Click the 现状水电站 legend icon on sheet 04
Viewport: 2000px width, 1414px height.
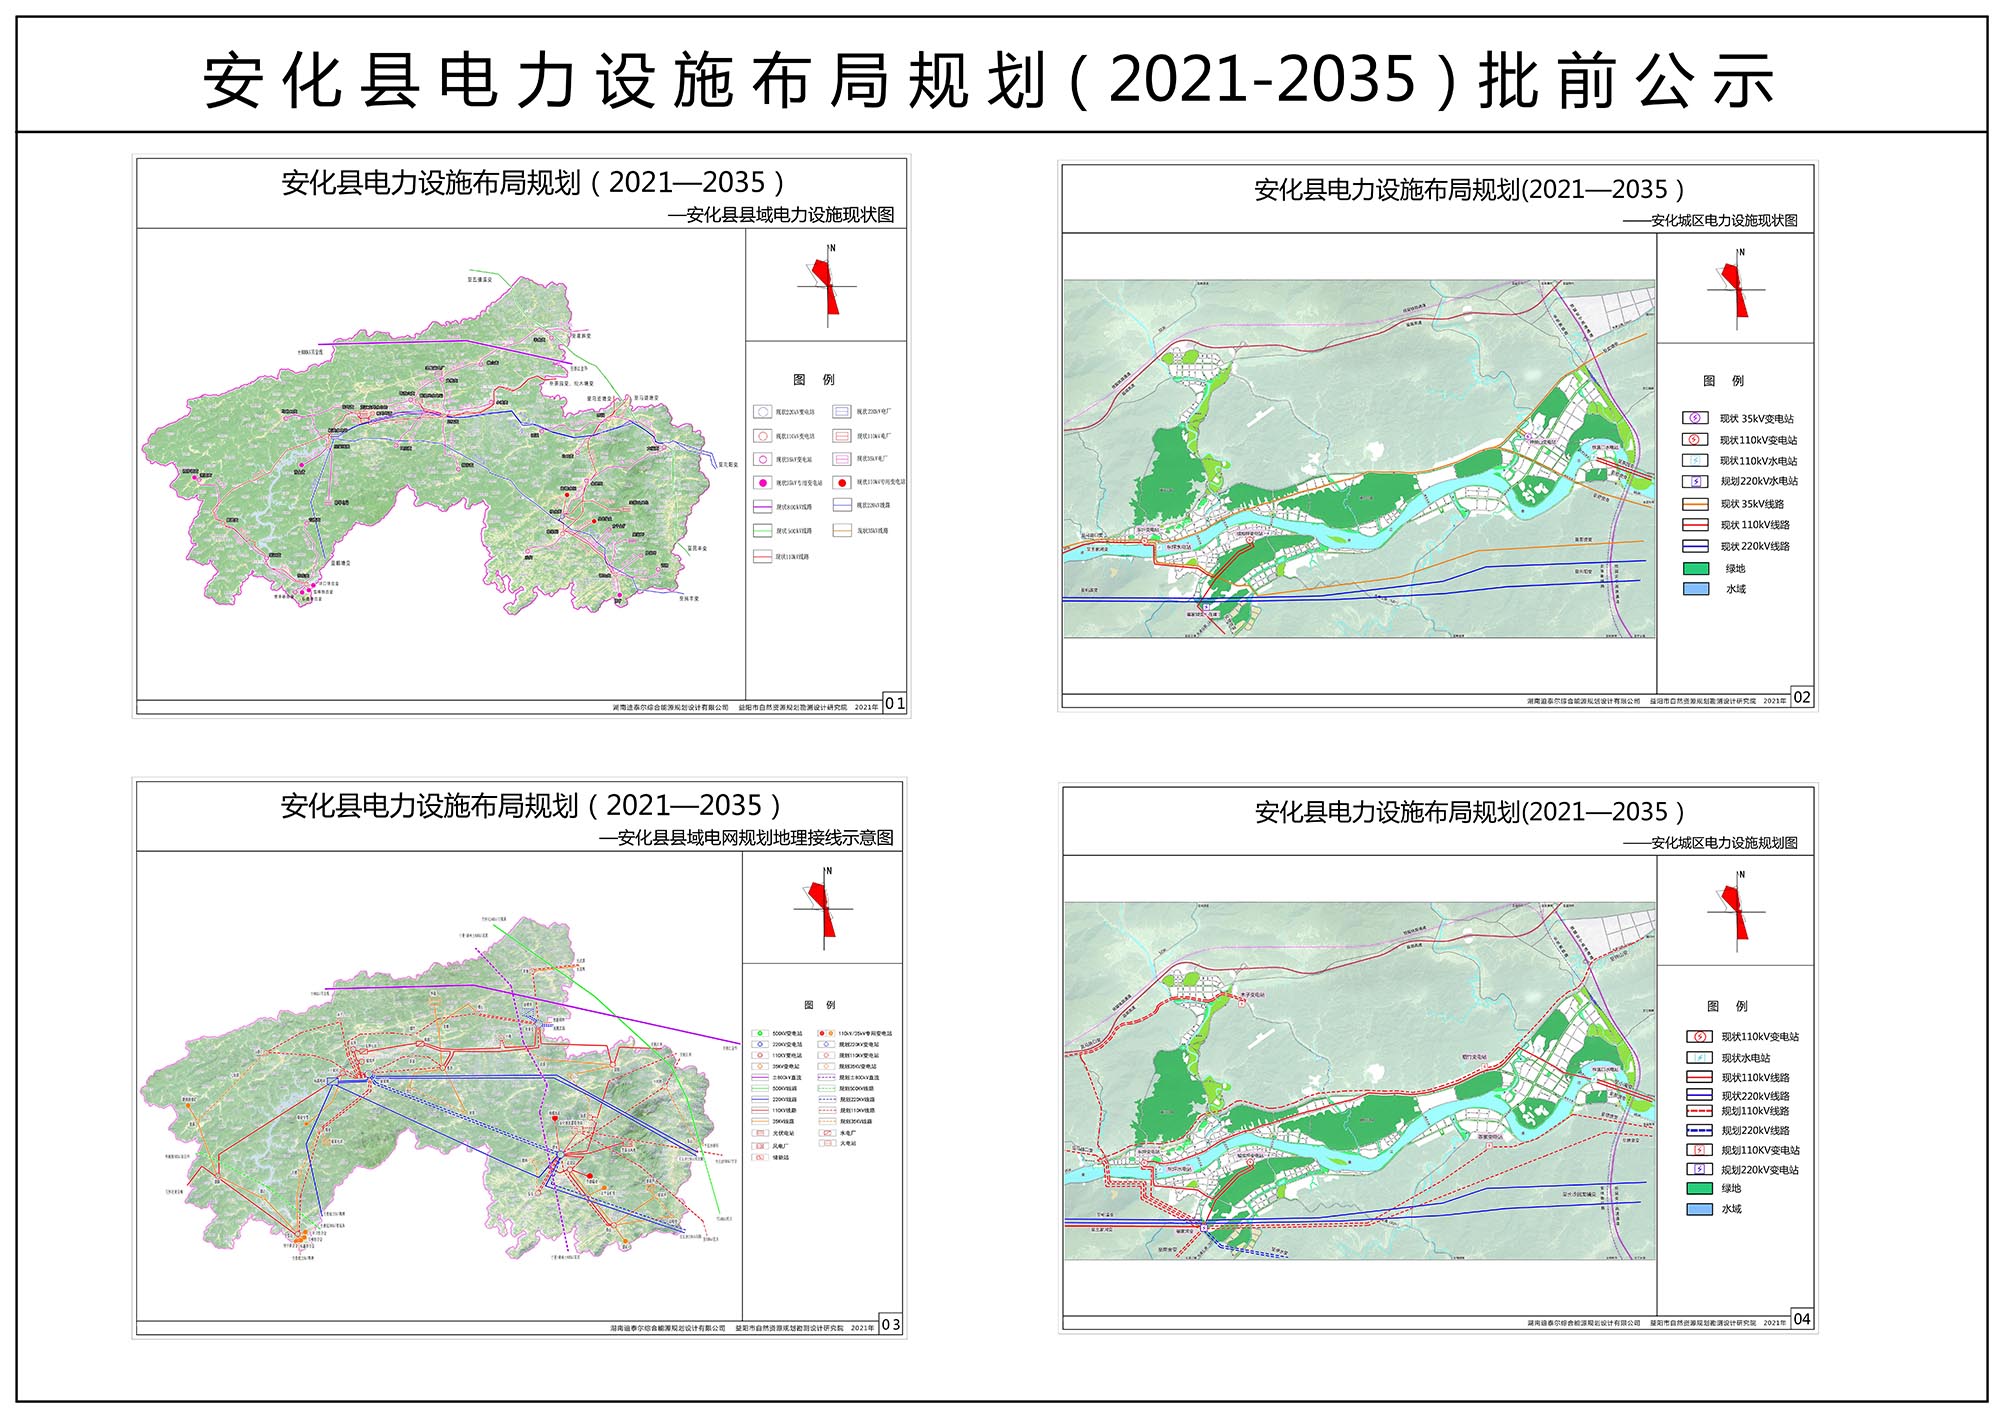1699,1057
